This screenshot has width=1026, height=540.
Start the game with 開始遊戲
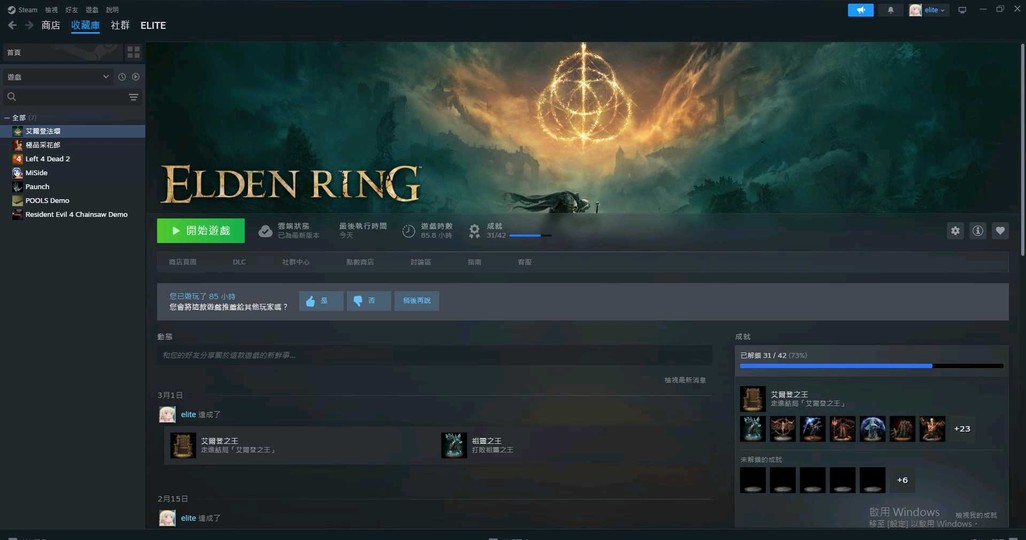[201, 230]
